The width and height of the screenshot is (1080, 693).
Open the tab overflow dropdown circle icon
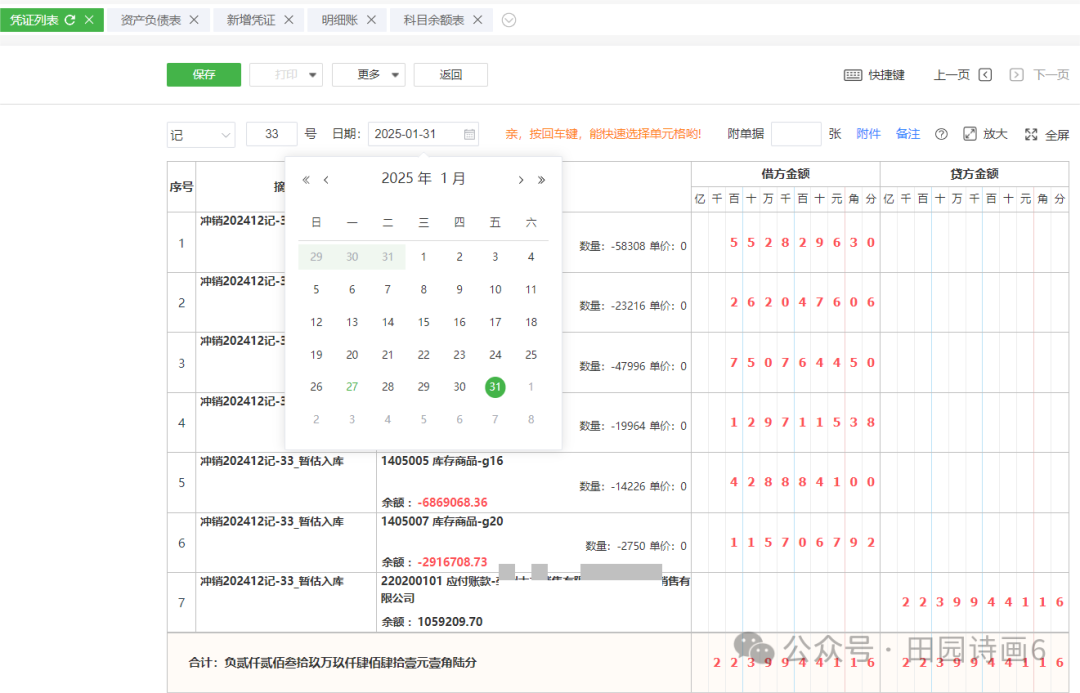509,20
